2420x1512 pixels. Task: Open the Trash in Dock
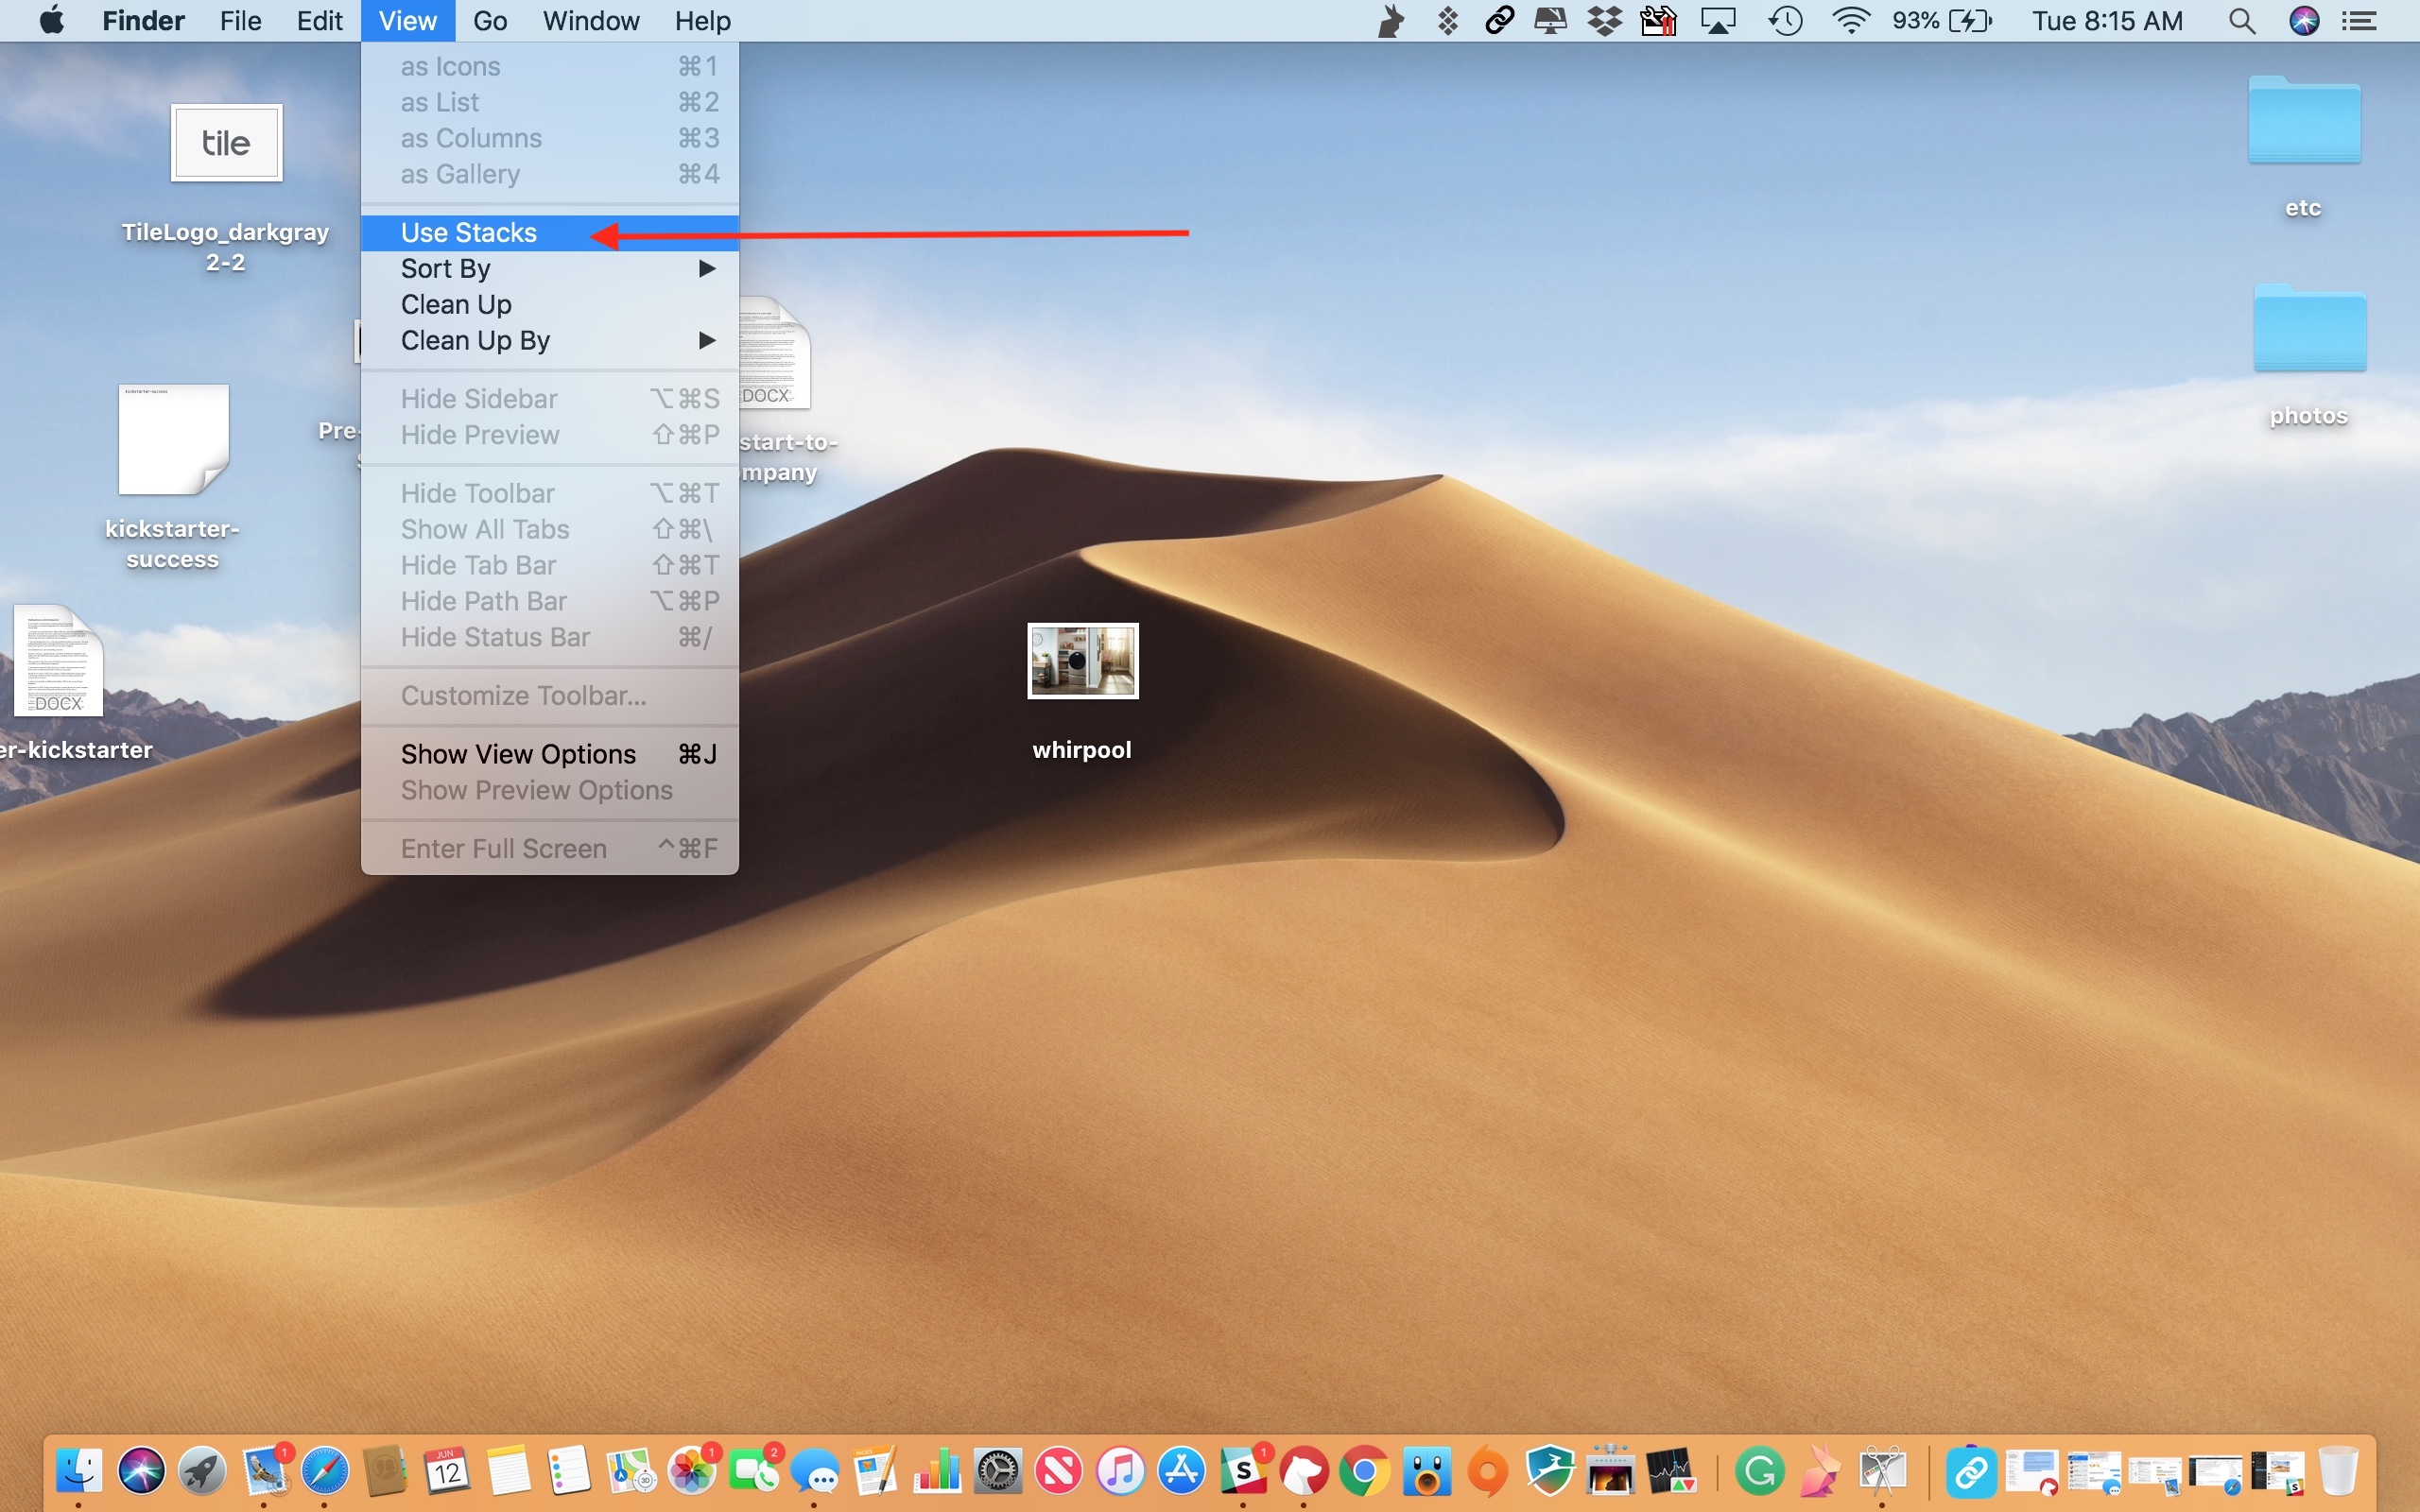(x=2338, y=1472)
